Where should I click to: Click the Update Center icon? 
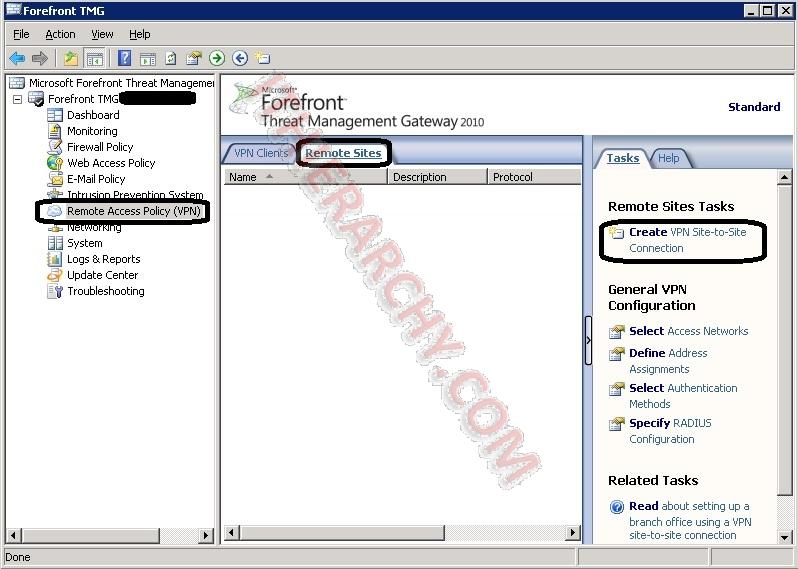54,275
